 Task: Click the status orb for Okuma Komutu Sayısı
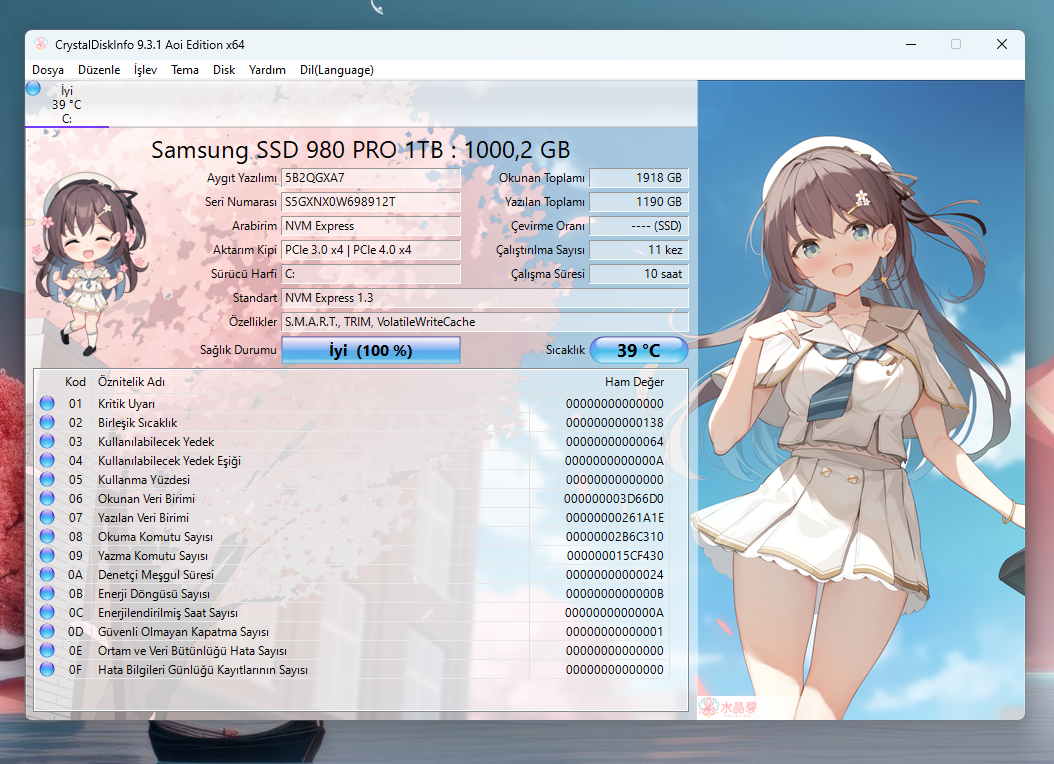tap(47, 536)
